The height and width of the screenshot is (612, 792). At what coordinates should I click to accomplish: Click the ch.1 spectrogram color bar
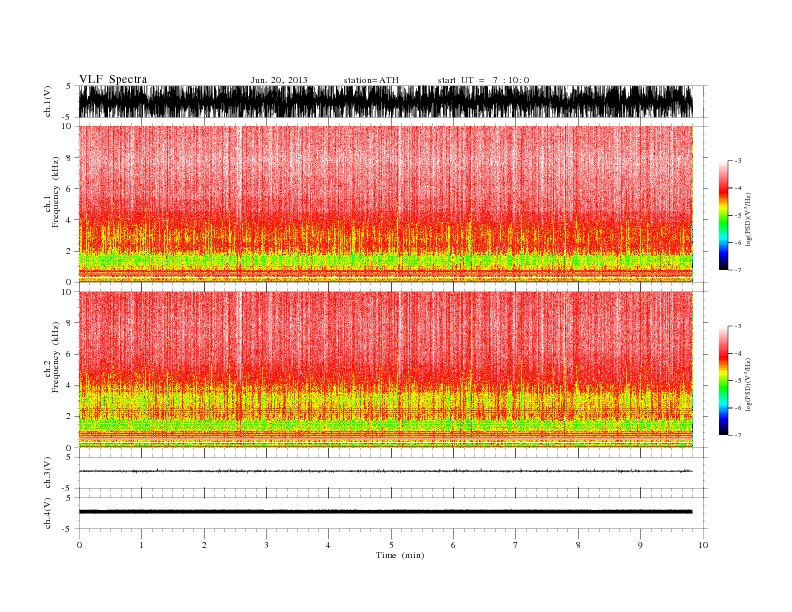point(723,216)
